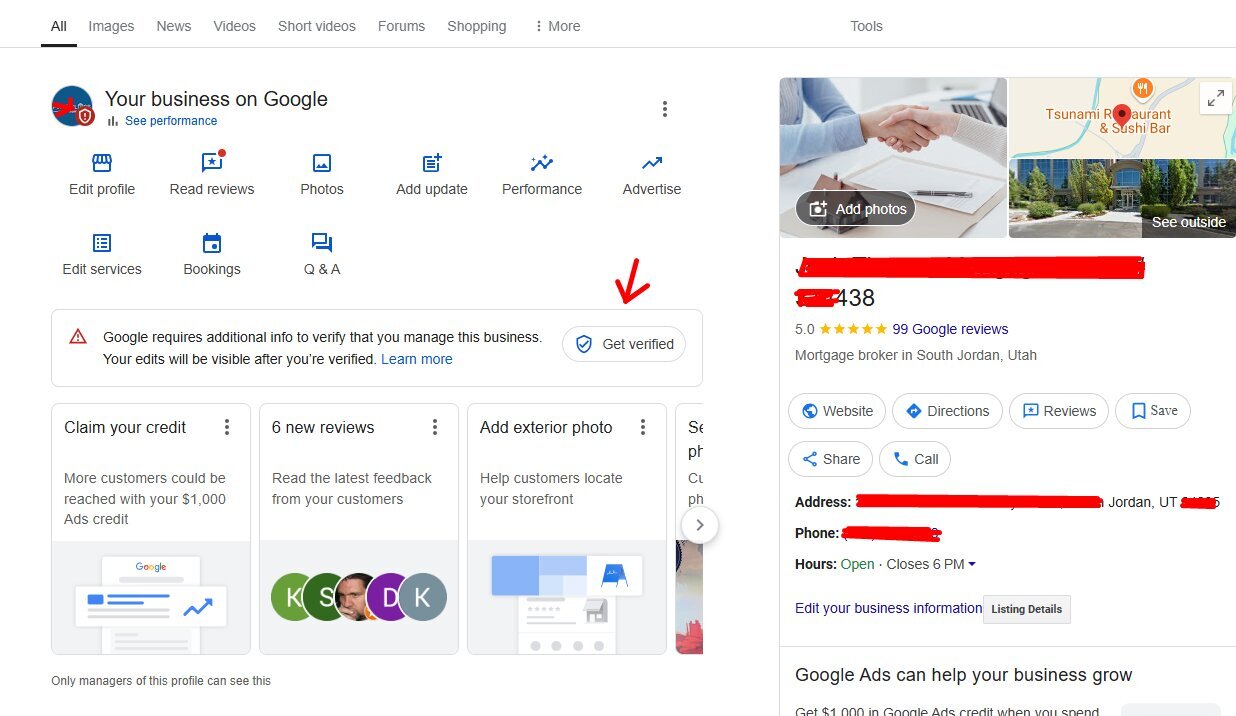This screenshot has height=716, width=1236.
Task: Click Add photos on the handshake image
Action: (x=855, y=209)
